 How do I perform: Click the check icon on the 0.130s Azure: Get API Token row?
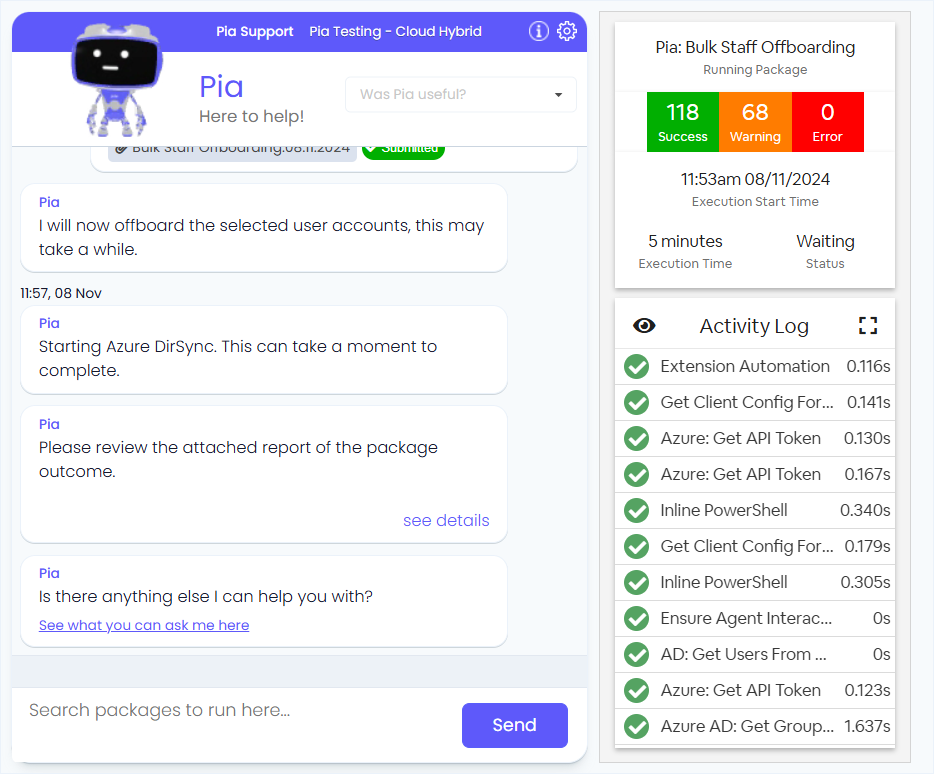point(637,439)
